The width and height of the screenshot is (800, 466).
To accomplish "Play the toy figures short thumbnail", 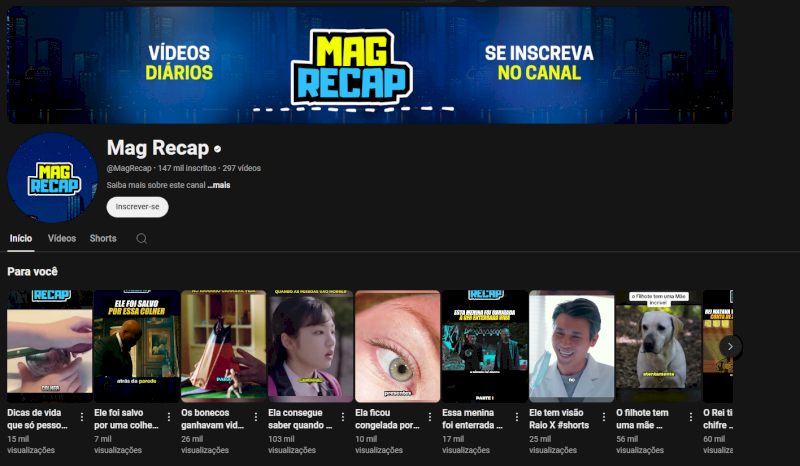I will pyautogui.click(x=223, y=347).
